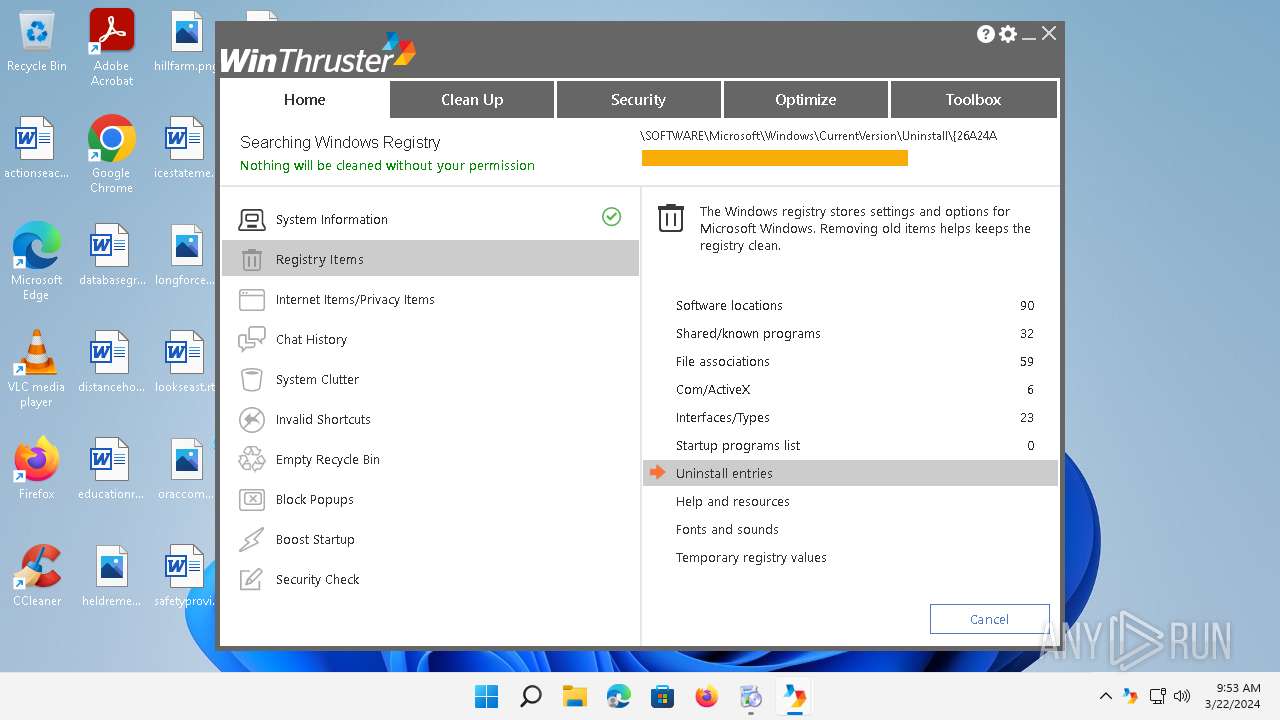Click the "Searching Windows Registry" heading
1280x720 pixels.
pyautogui.click(x=340, y=142)
